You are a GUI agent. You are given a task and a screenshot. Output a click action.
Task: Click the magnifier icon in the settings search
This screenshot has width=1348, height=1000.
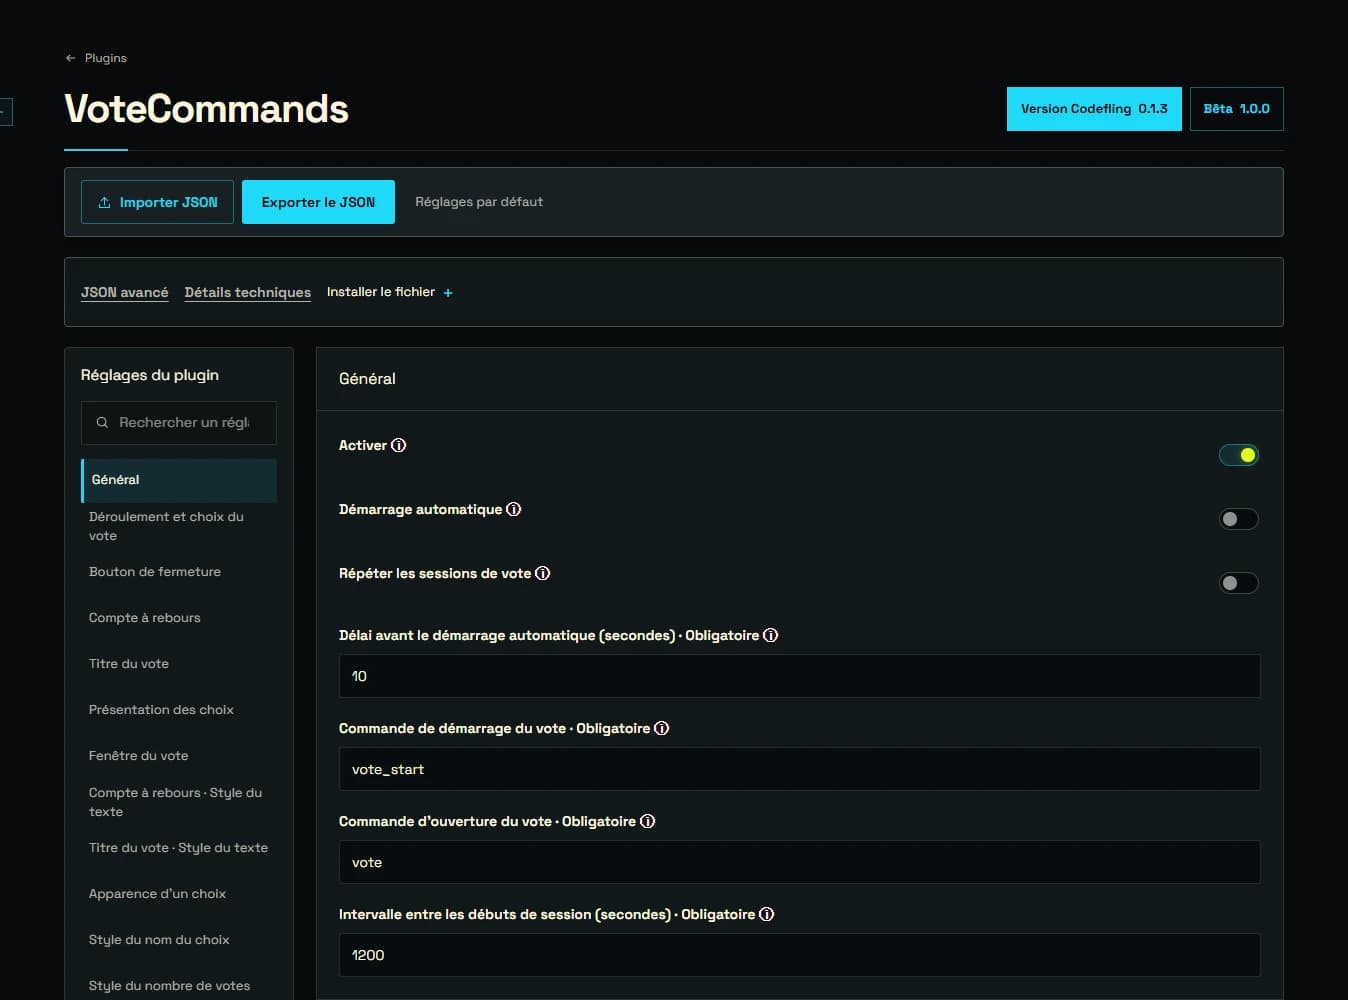pyautogui.click(x=102, y=423)
